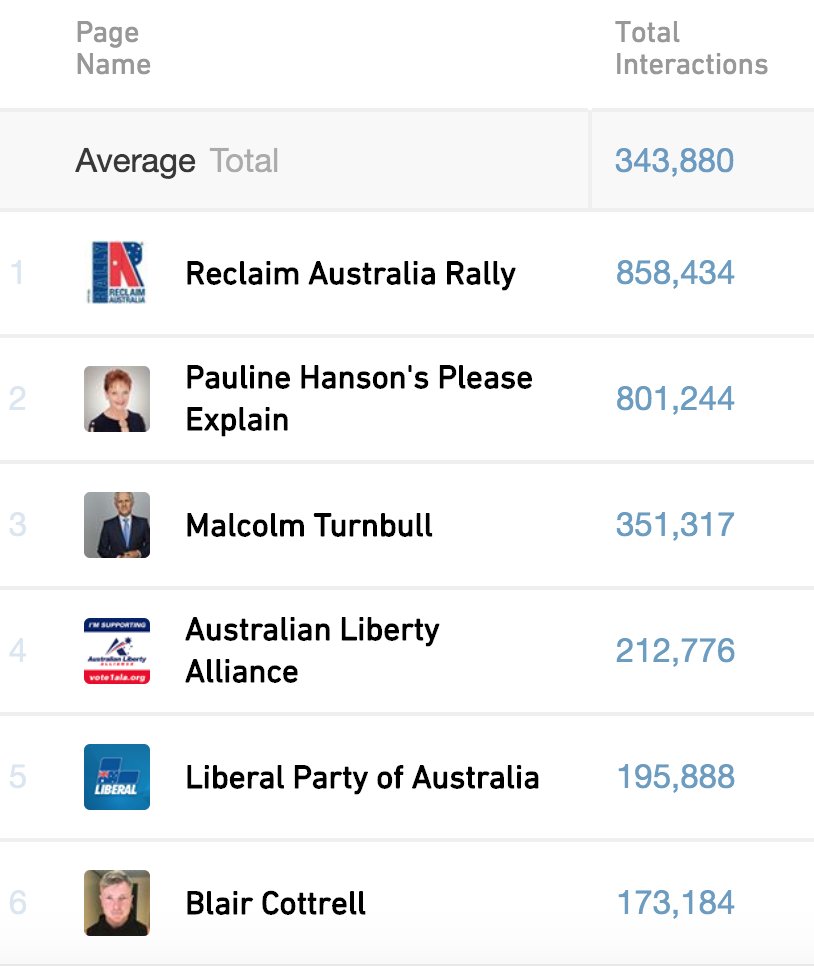Open Blair Cottrell's profile photo
The width and height of the screenshot is (814, 966).
(x=117, y=903)
